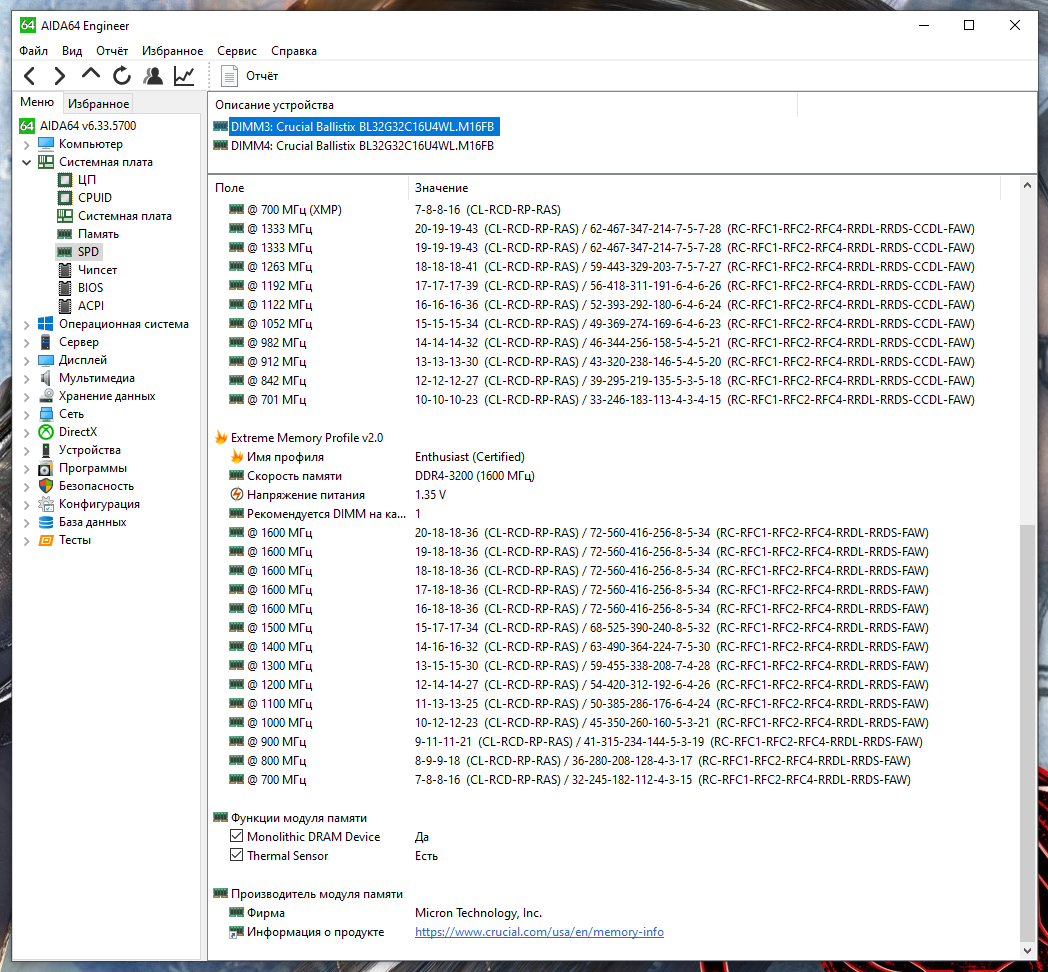Viewport: 1048px width, 972px height.
Task: Click the Операционная система Windows icon
Action: pos(46,324)
